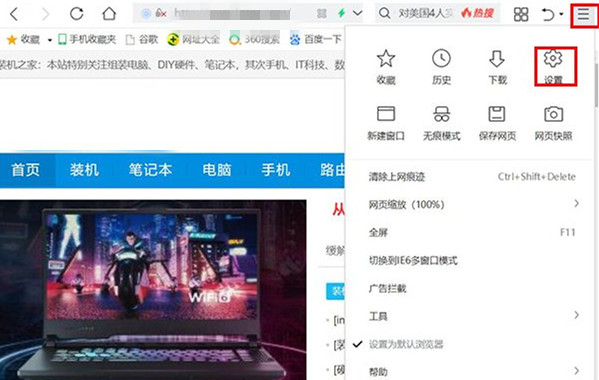The width and height of the screenshot is (599, 380).
Task: Click the undo closed tab arrow
Action: (548, 14)
